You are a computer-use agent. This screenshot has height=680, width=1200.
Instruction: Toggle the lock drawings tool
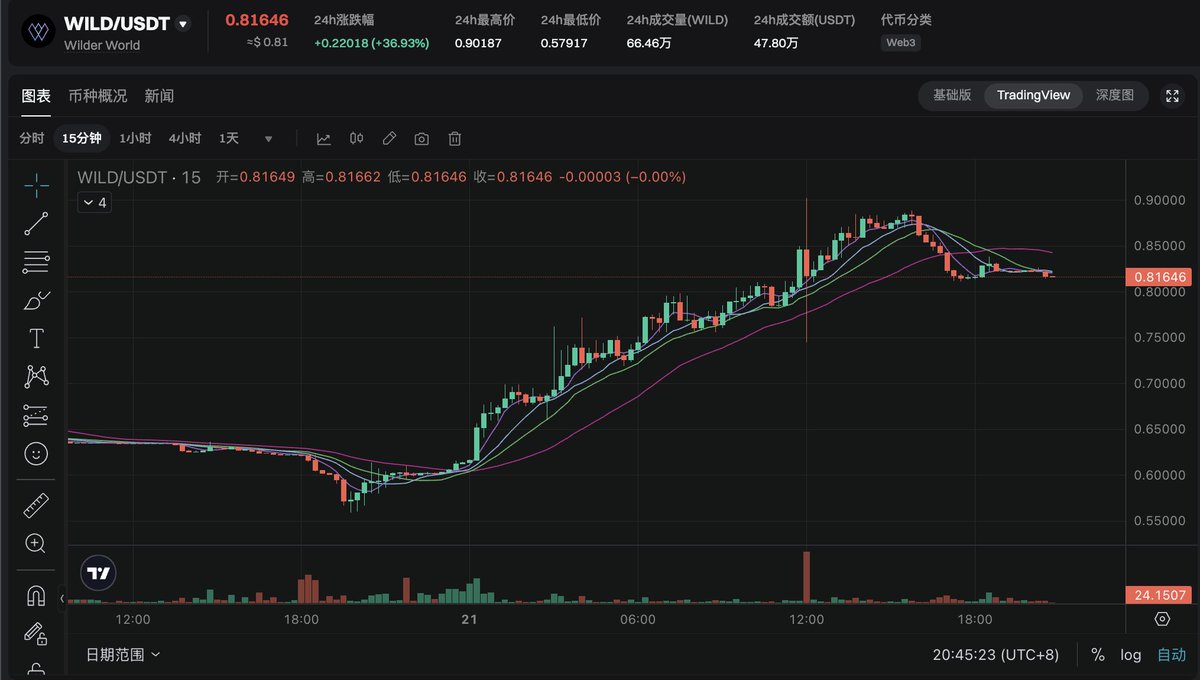[36, 633]
